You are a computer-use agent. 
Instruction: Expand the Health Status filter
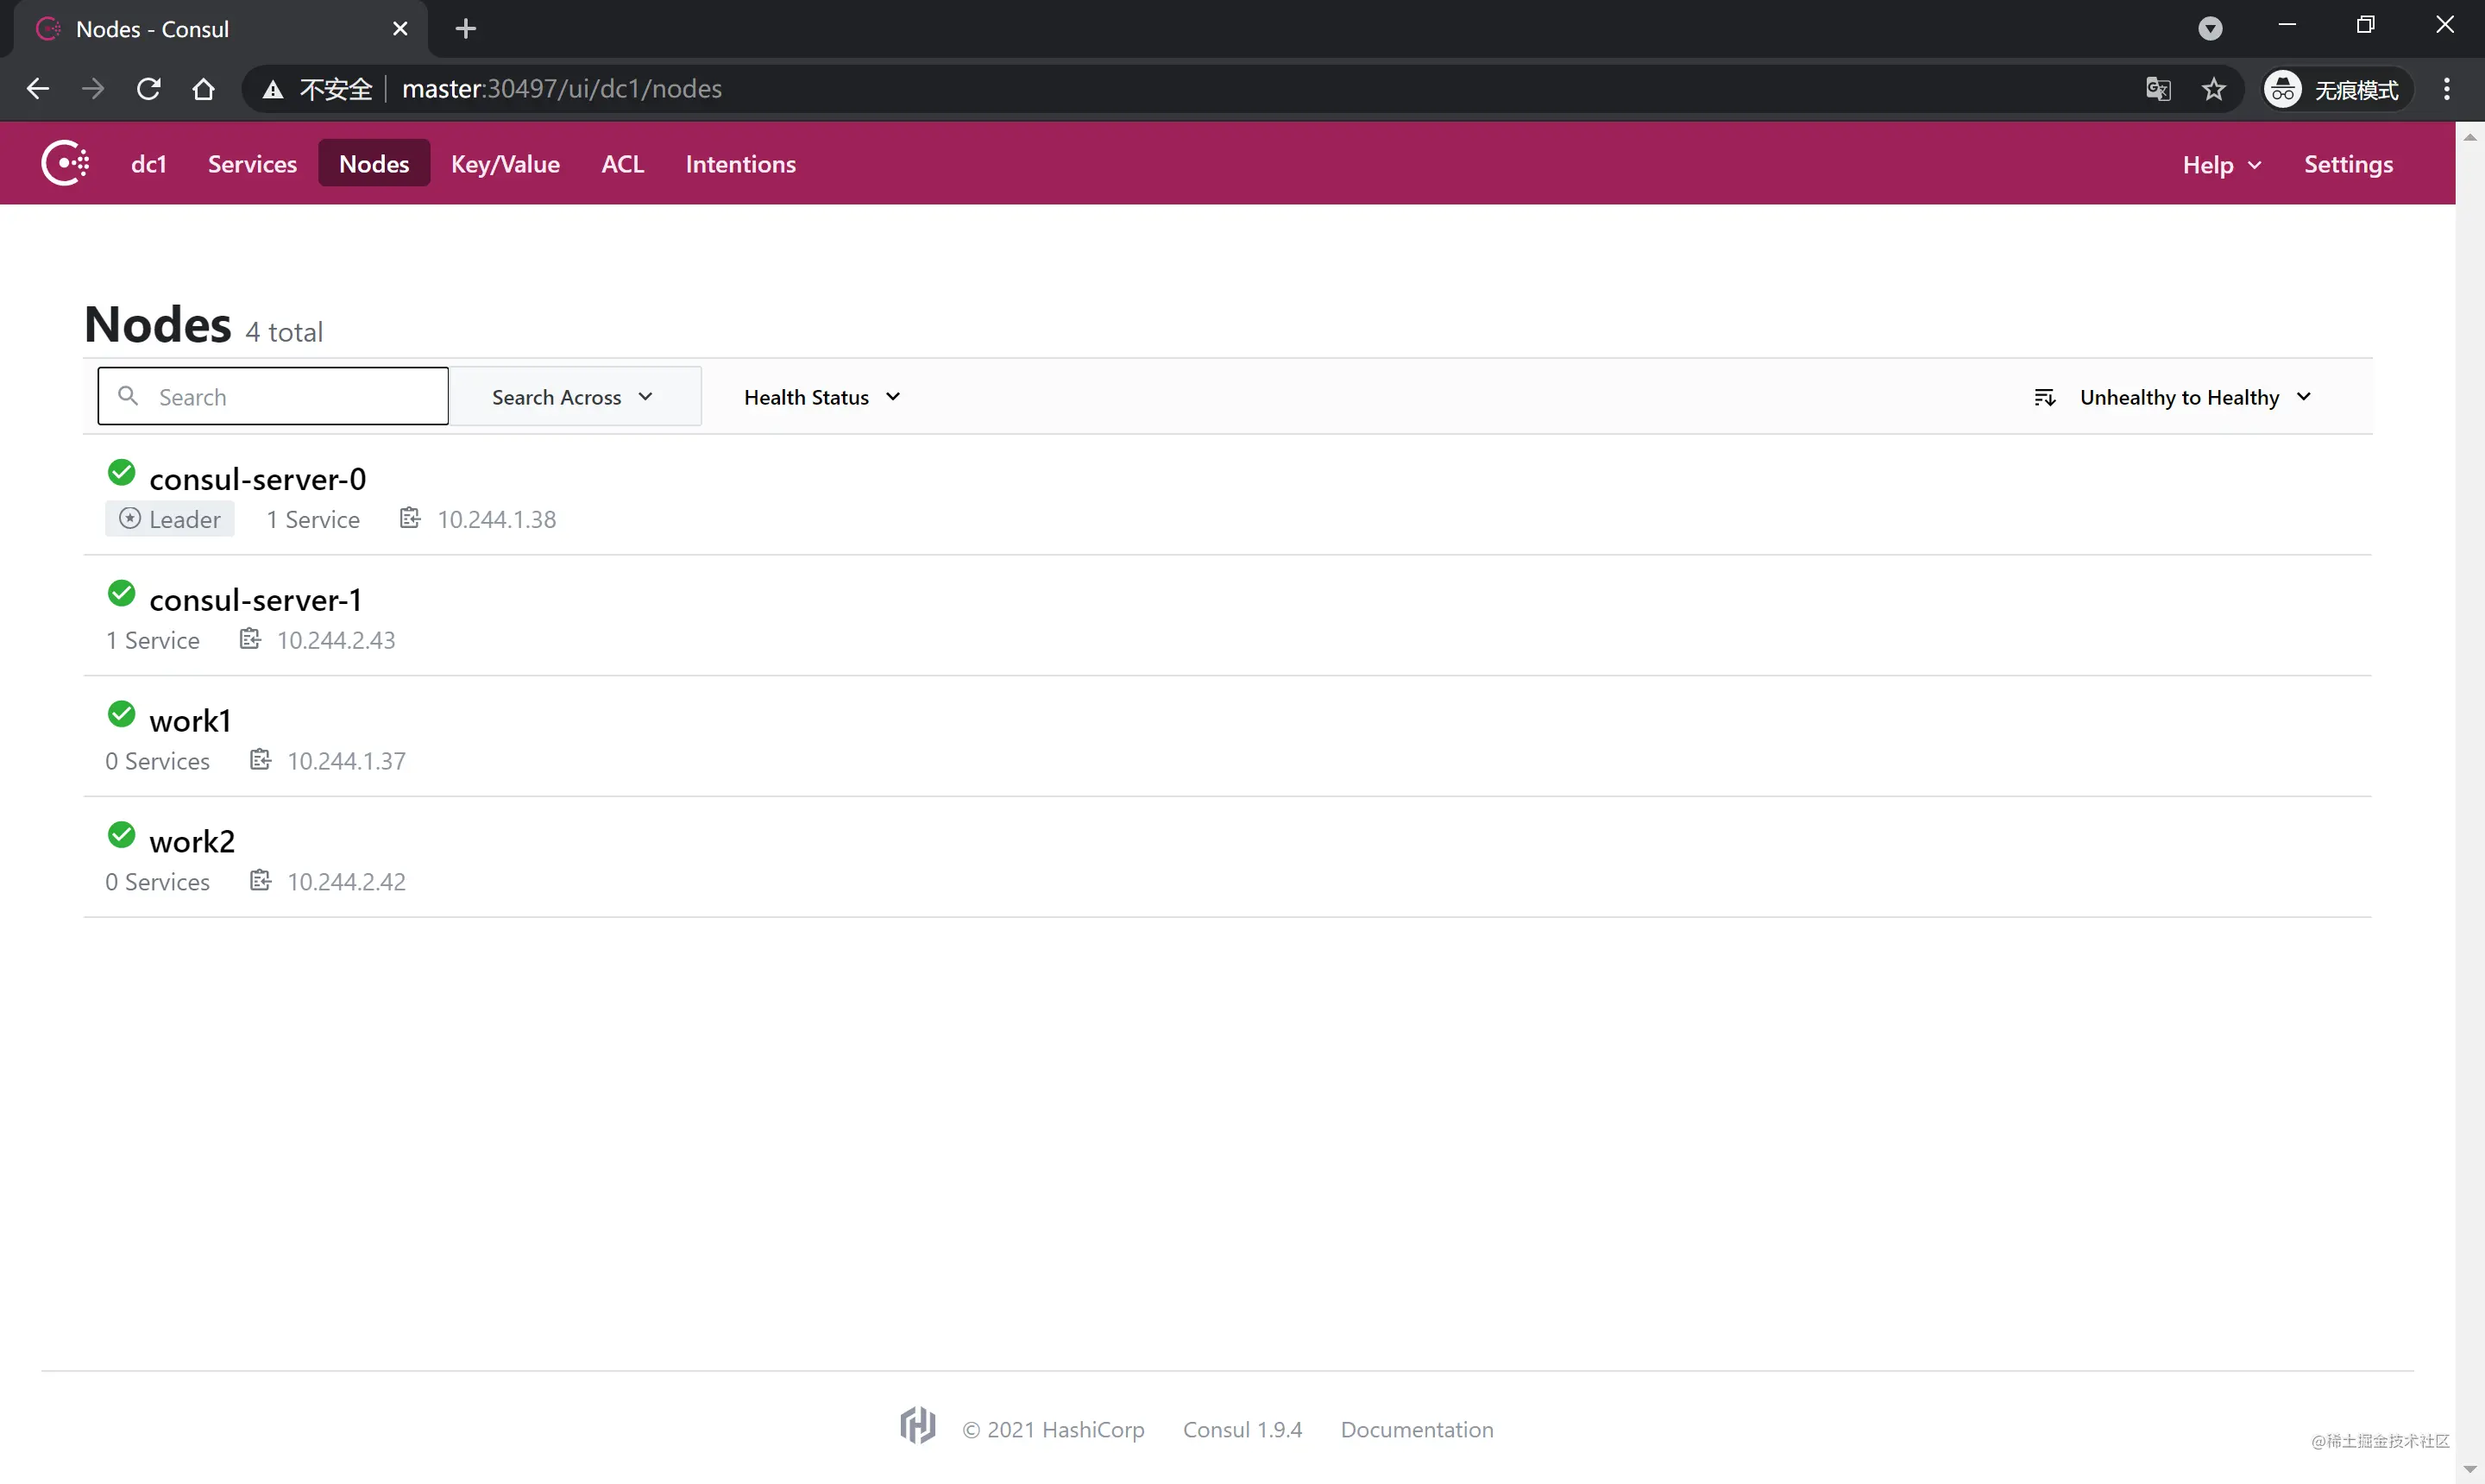[822, 397]
